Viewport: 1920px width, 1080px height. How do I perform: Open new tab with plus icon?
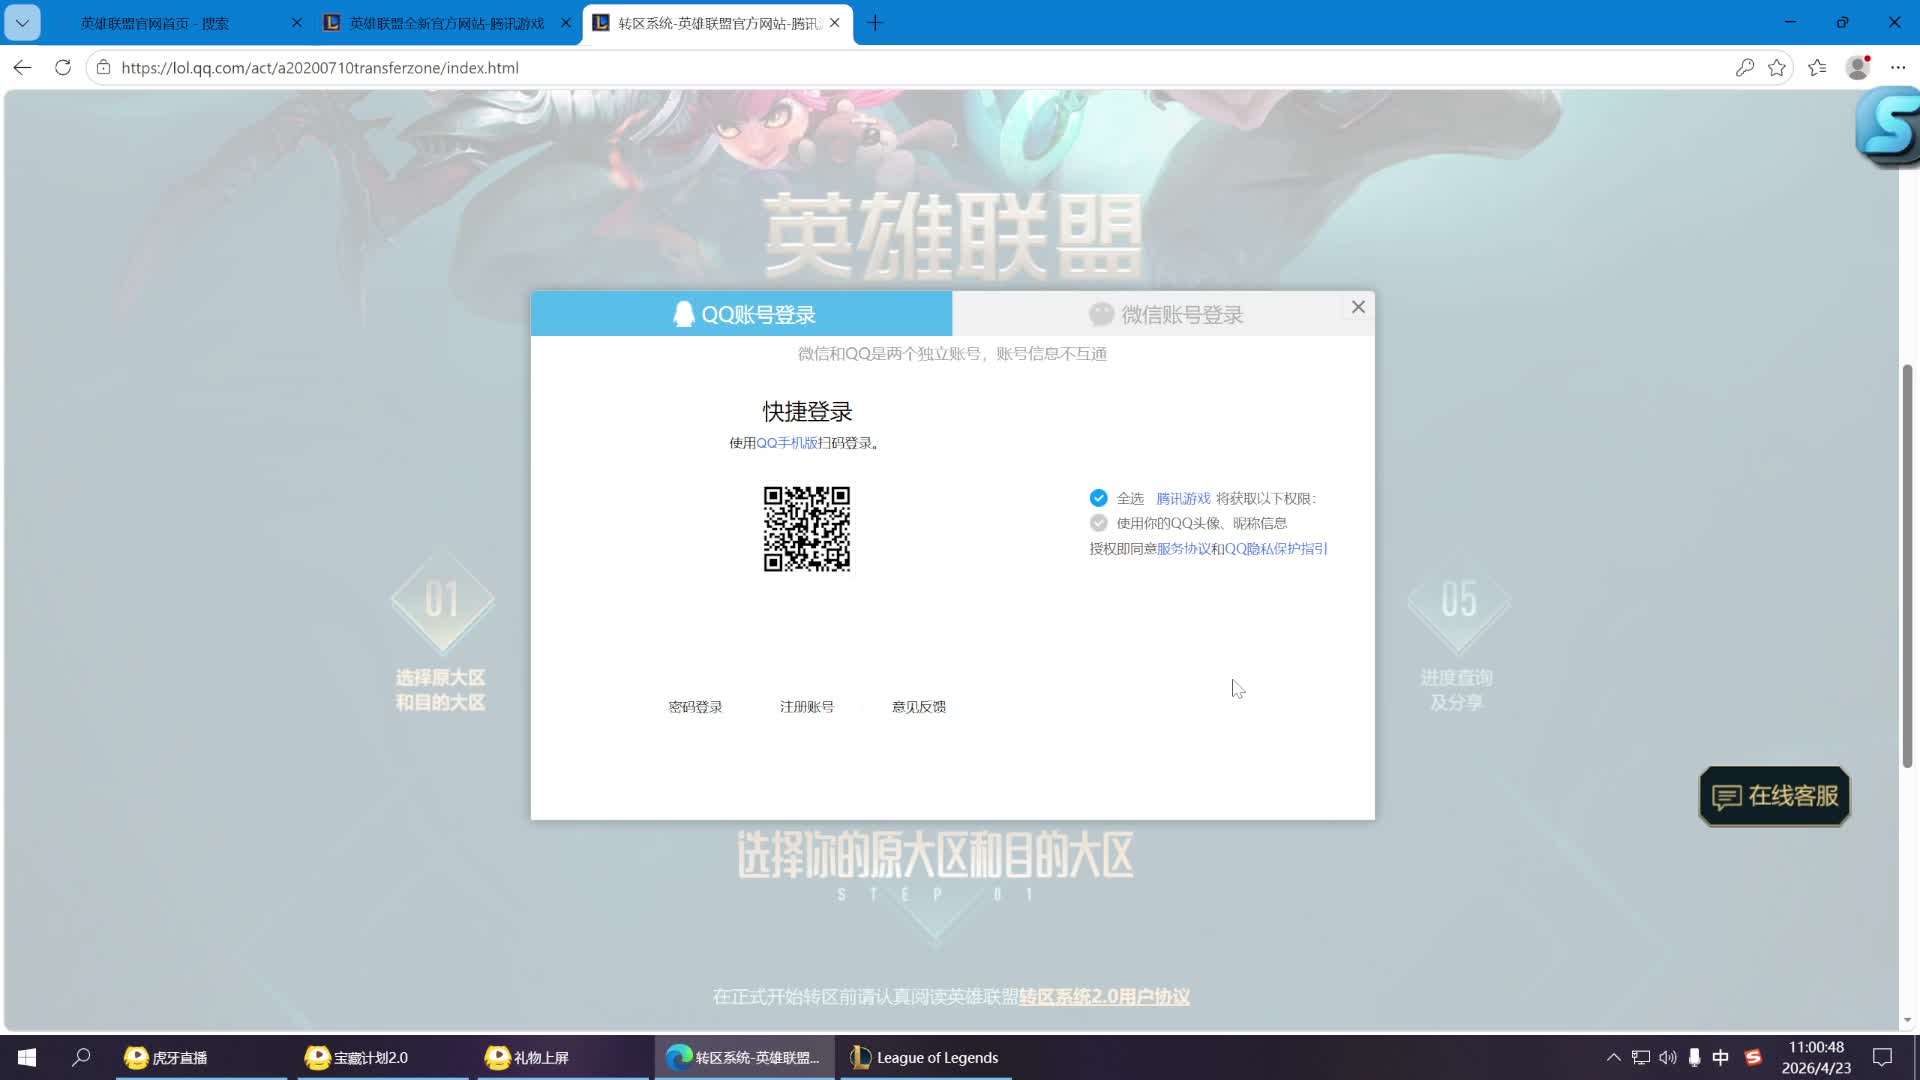coord(875,22)
